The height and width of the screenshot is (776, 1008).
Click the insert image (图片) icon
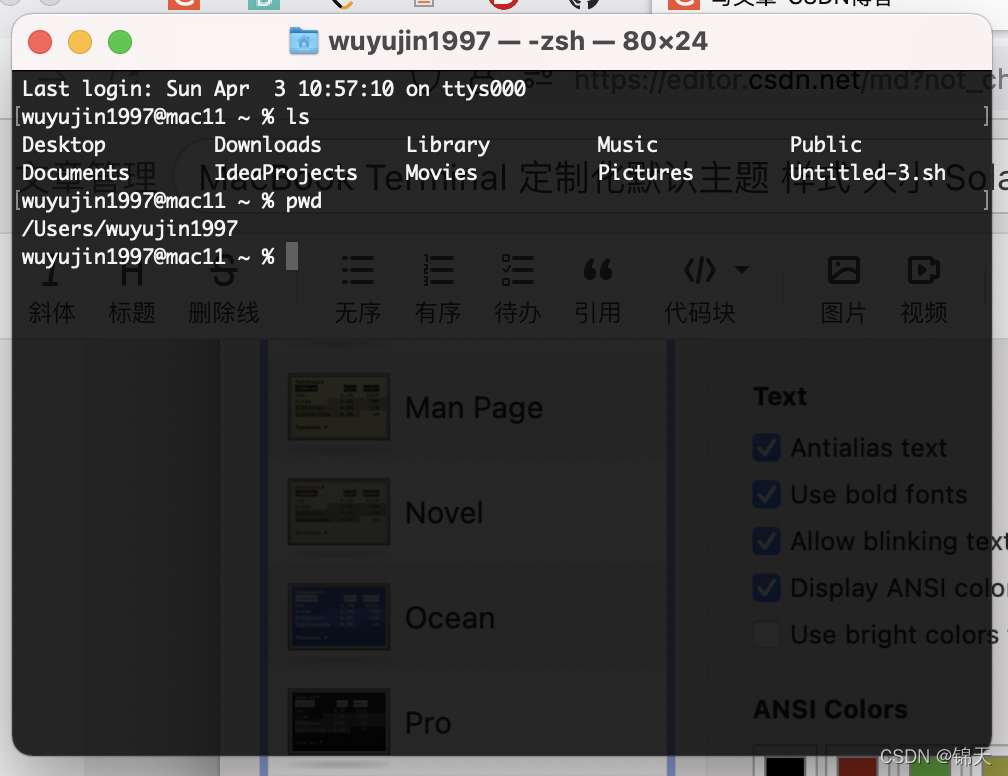(x=843, y=270)
